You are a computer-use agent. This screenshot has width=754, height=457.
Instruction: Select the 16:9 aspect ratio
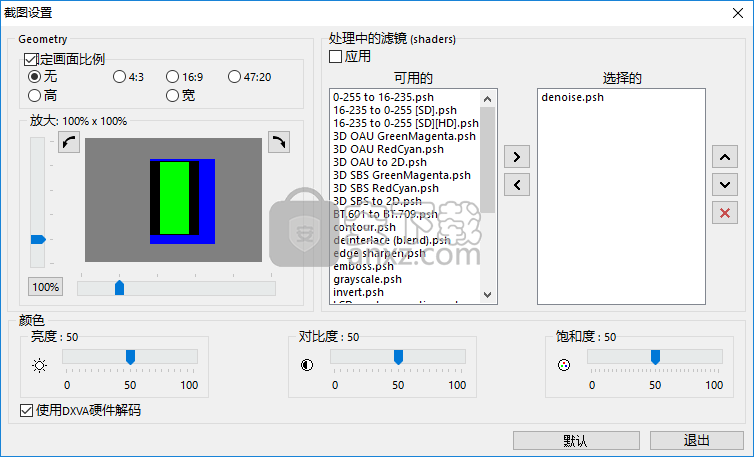pyautogui.click(x=172, y=76)
